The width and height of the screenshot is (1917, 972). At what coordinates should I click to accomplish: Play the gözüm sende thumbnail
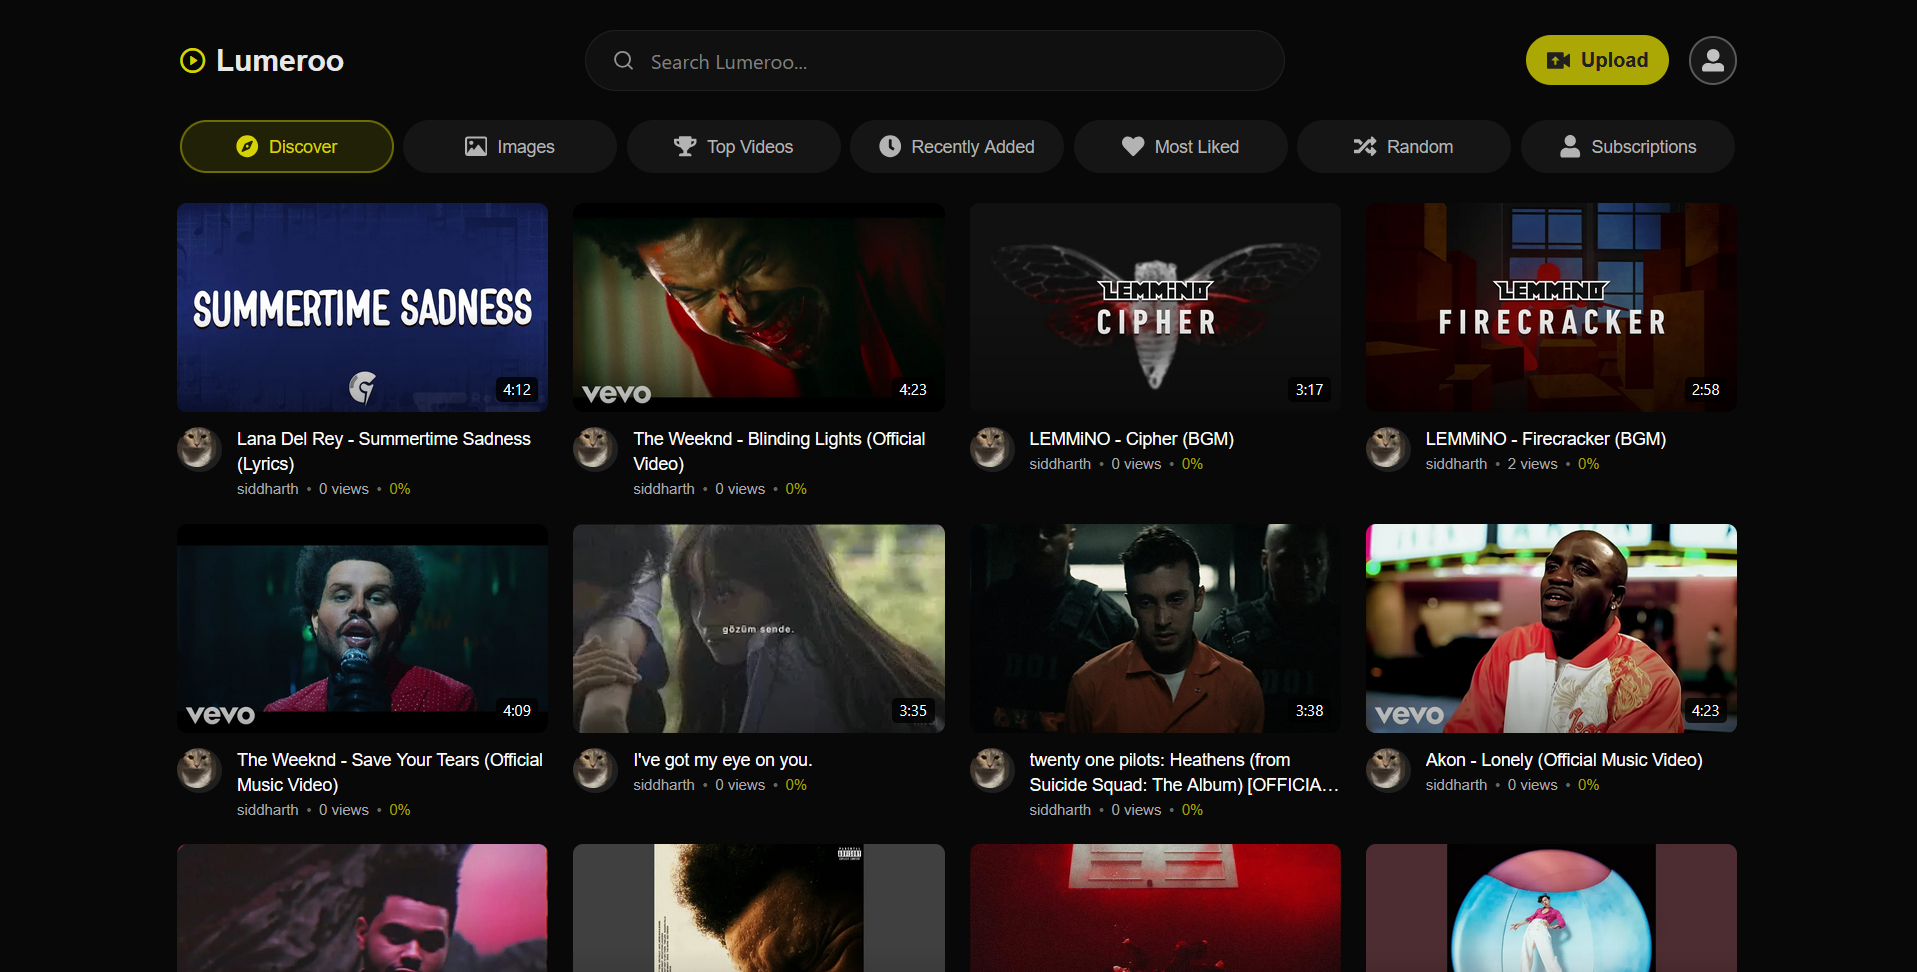coord(759,628)
